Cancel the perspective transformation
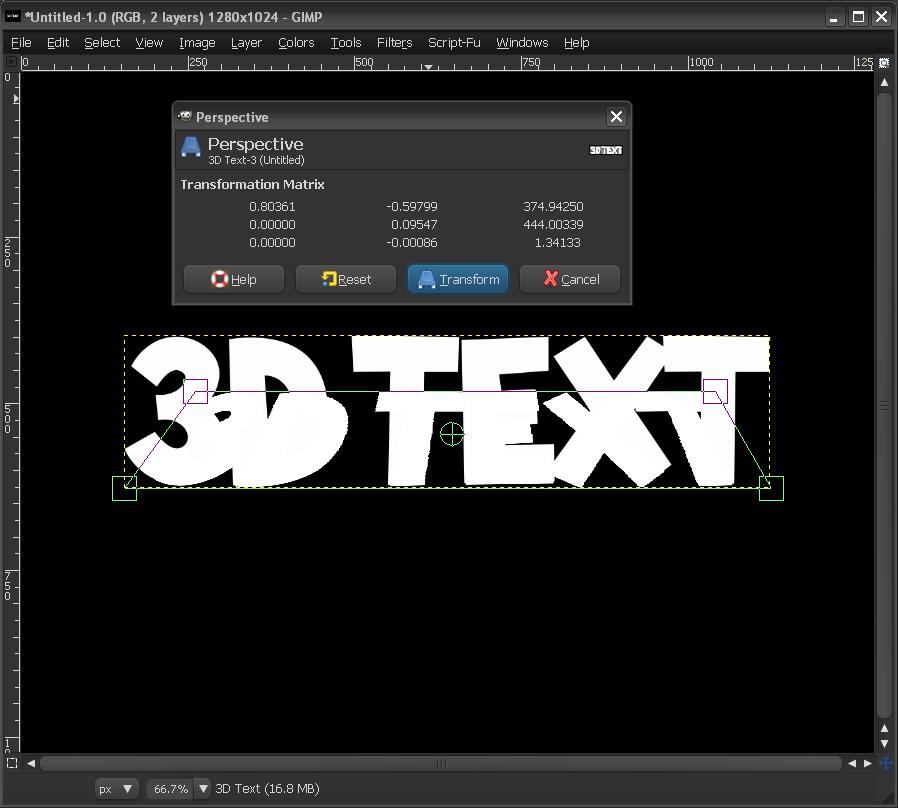The width and height of the screenshot is (898, 808). pos(569,279)
